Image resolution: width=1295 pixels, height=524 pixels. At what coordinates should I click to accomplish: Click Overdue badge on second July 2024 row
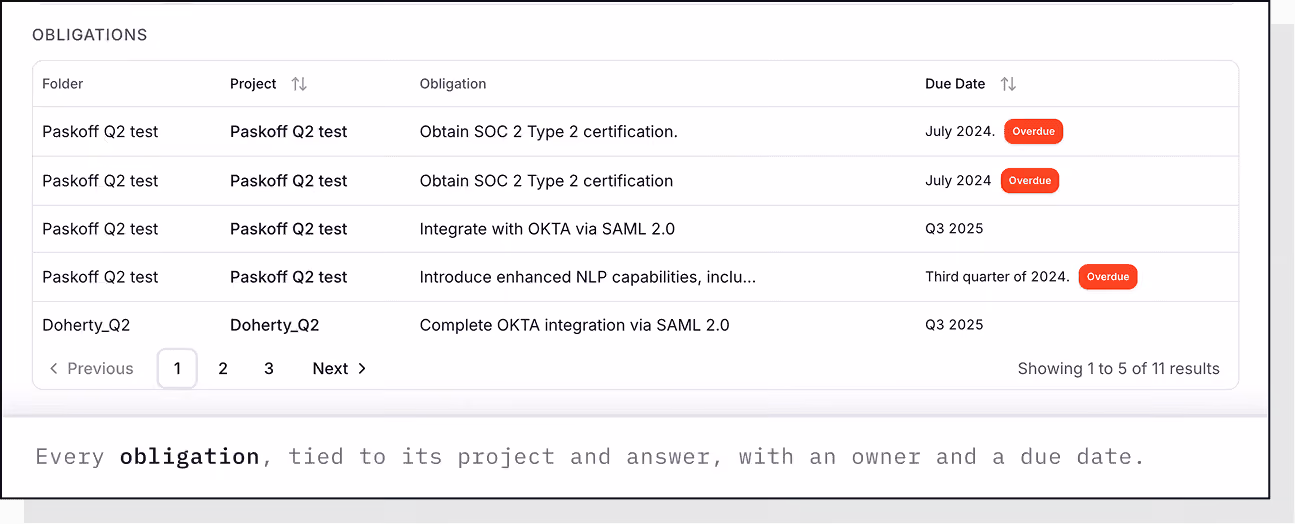pyautogui.click(x=1029, y=181)
